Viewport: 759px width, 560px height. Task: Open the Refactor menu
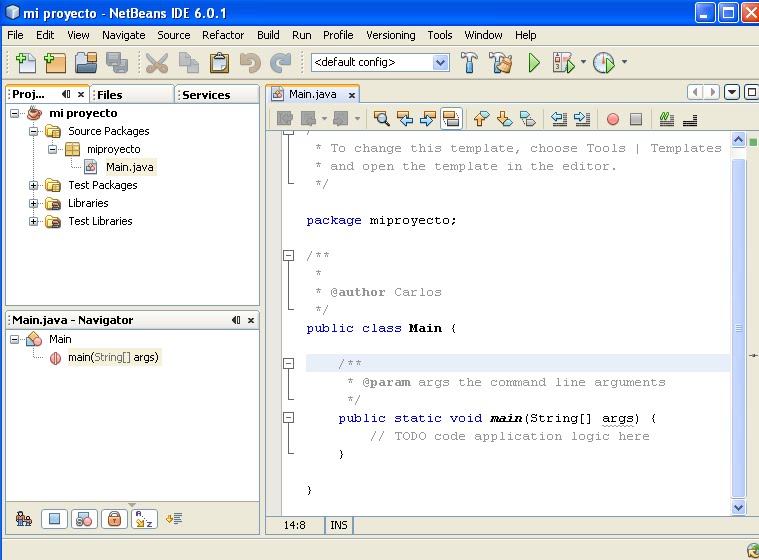click(x=223, y=35)
